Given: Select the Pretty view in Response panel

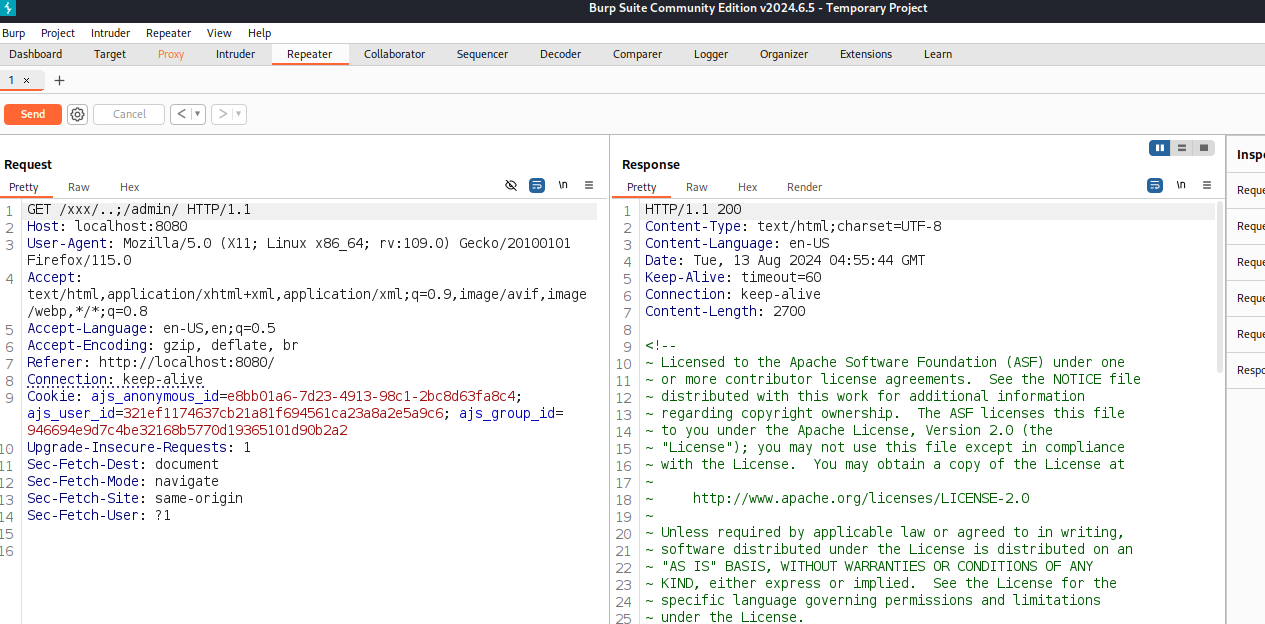Looking at the screenshot, I should [642, 187].
